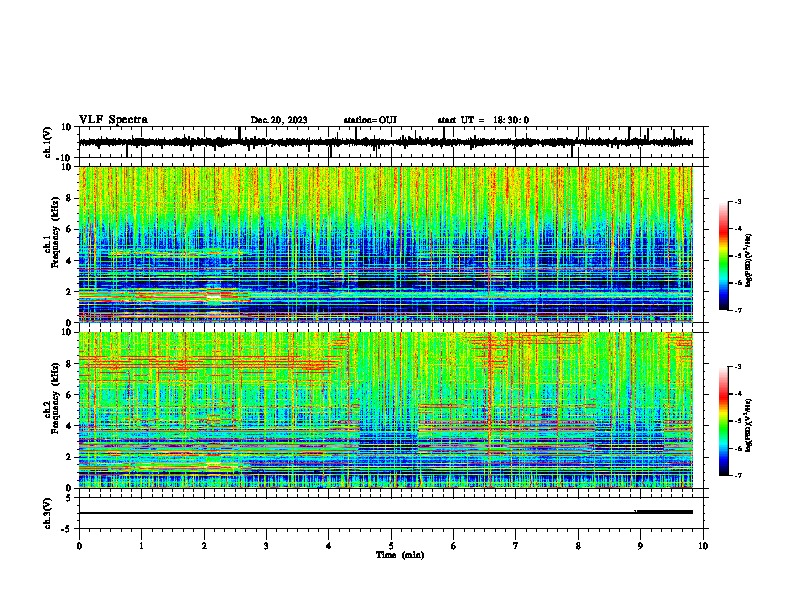
Task: Click inside the ch.2 spectrogram panel
Action: [386, 410]
